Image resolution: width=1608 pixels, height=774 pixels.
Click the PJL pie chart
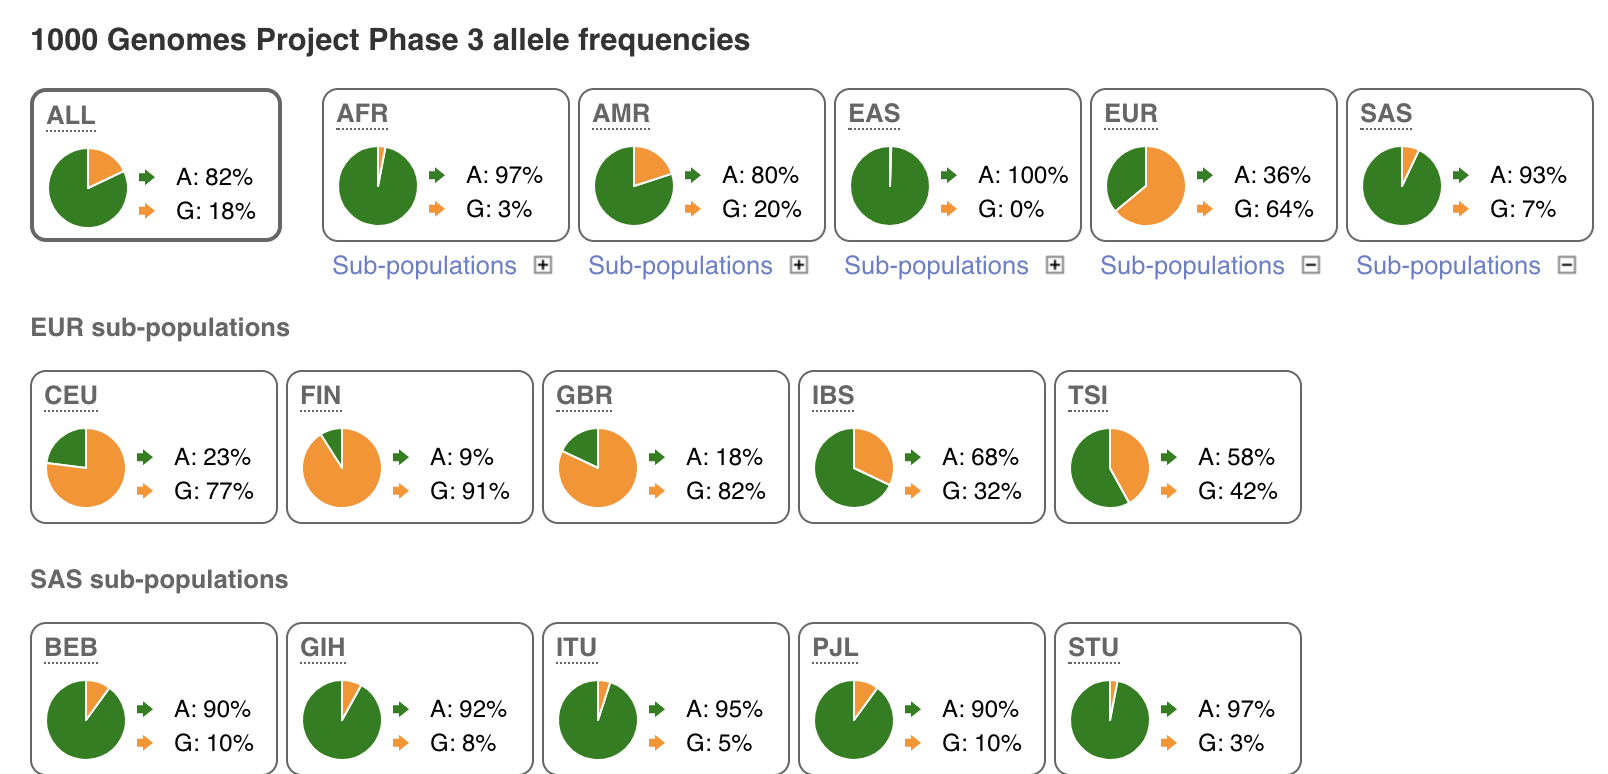tap(854, 720)
